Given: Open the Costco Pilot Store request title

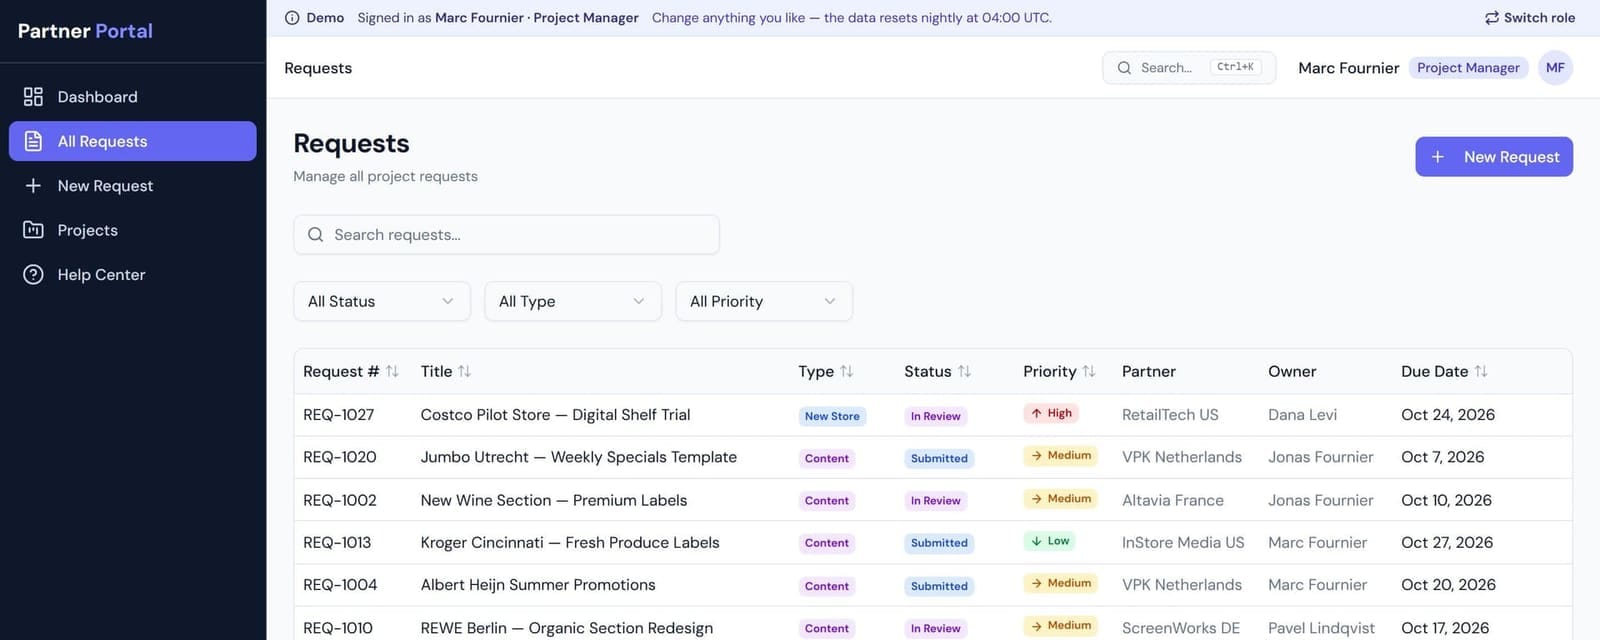Looking at the screenshot, I should coord(555,415).
